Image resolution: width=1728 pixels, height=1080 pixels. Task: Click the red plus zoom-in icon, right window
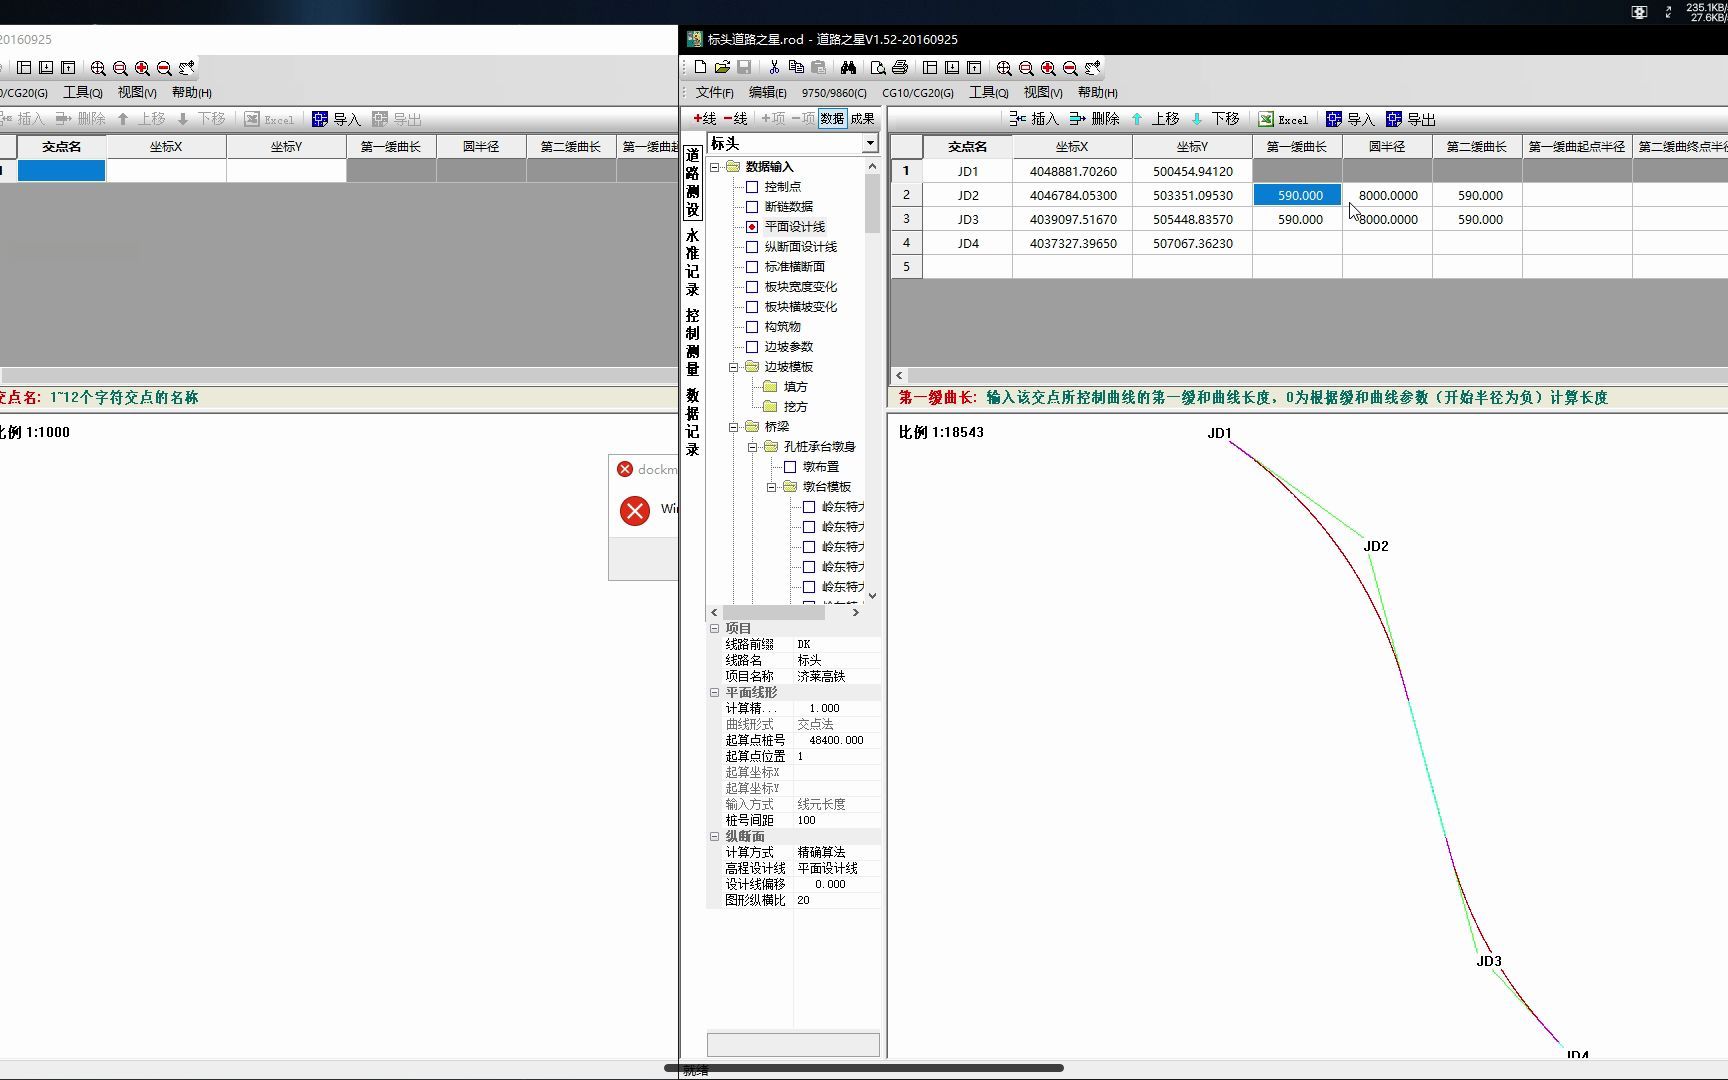tap(1048, 68)
